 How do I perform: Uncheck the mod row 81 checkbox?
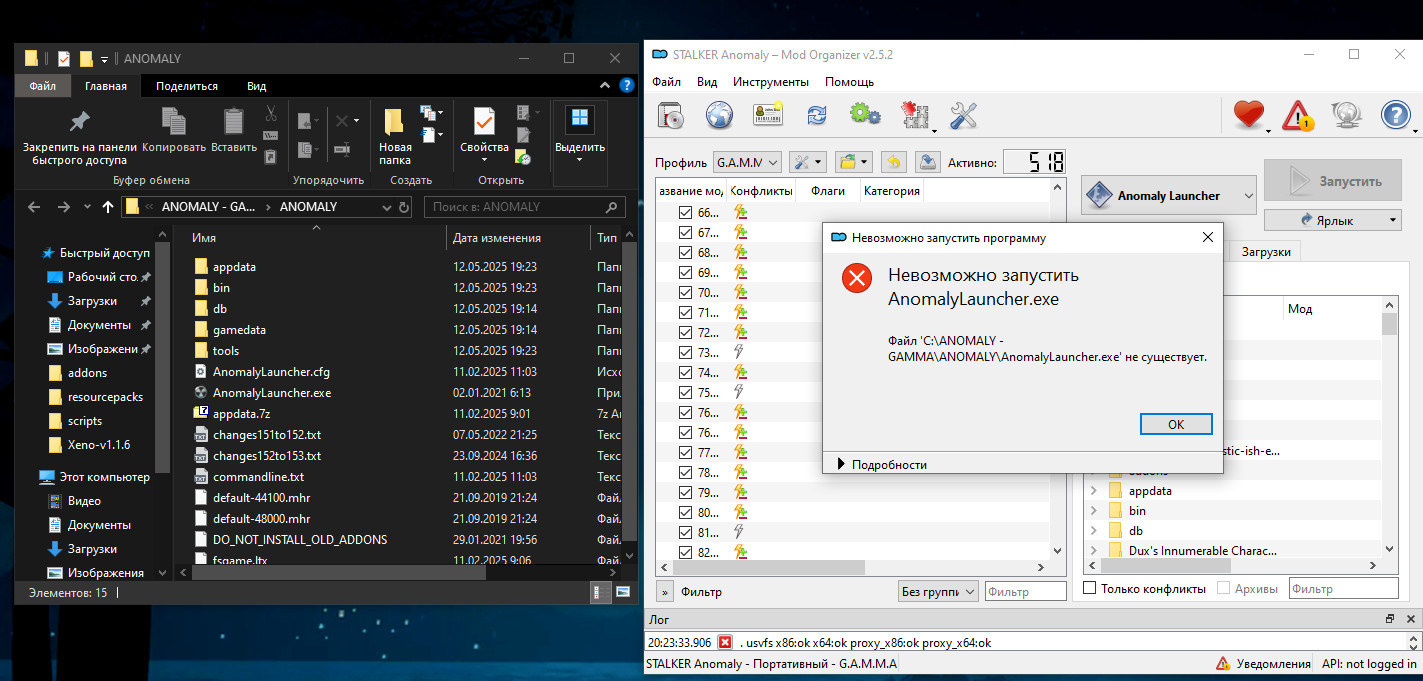685,532
